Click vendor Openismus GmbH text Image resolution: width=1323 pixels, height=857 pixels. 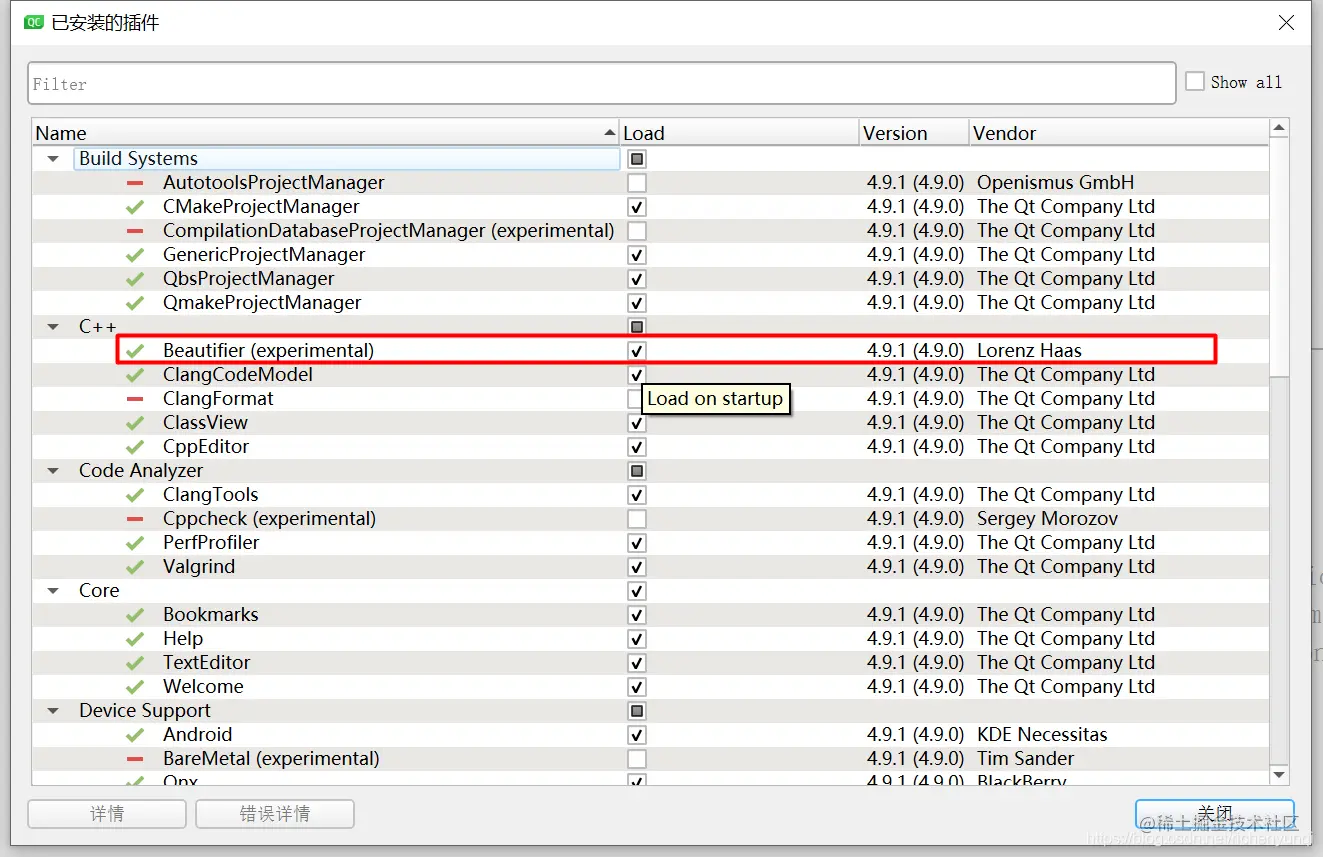1055,183
